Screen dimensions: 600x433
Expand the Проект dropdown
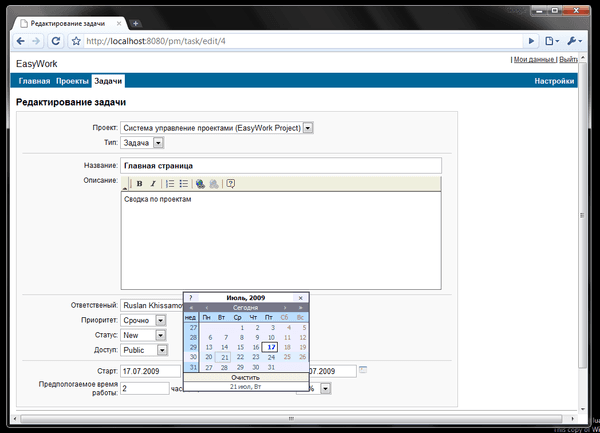coord(308,128)
